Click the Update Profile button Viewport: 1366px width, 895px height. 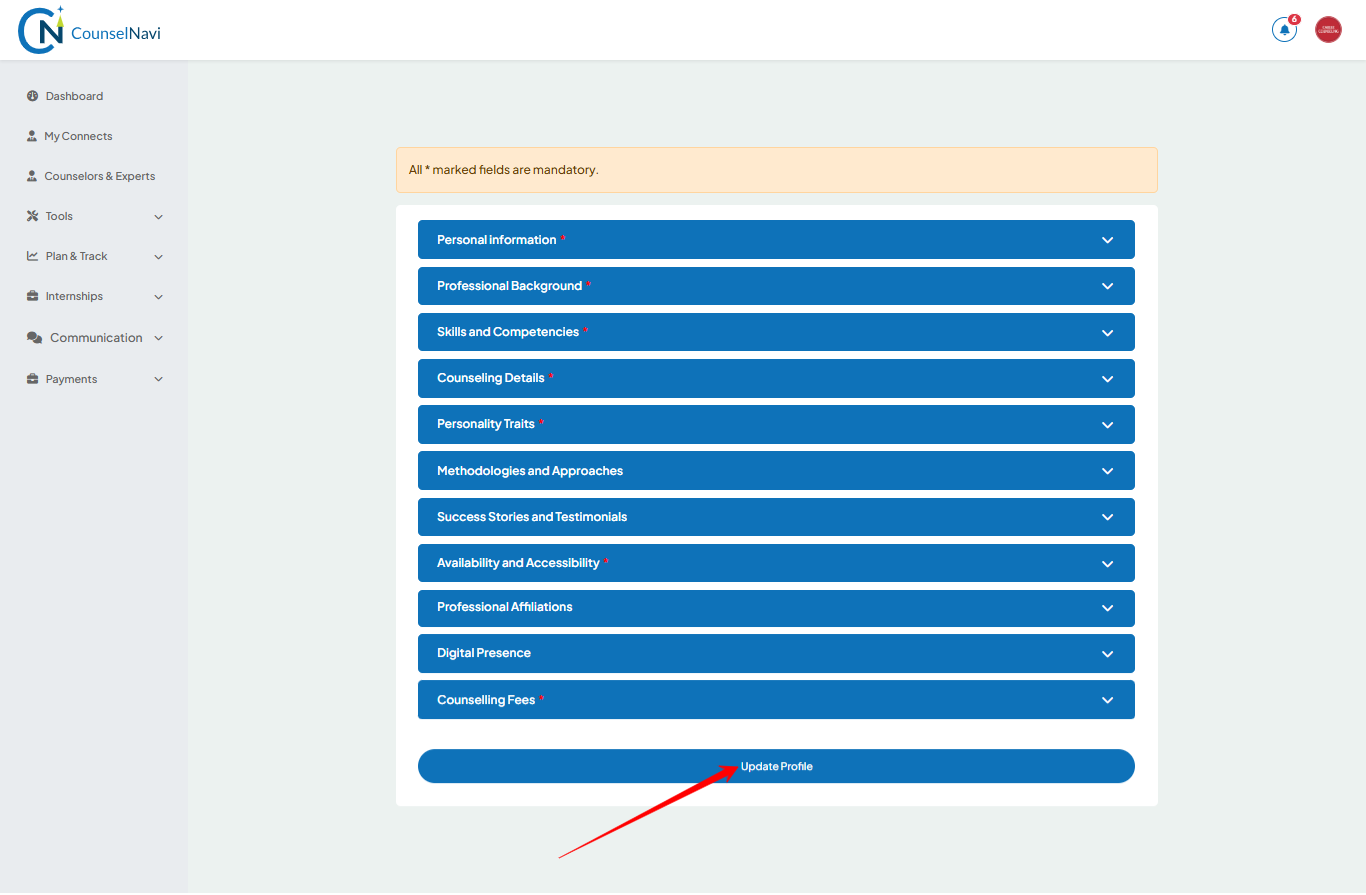point(776,766)
